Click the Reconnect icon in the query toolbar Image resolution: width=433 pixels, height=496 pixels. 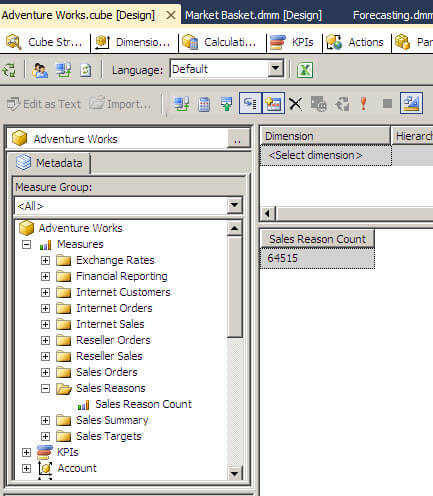181,104
